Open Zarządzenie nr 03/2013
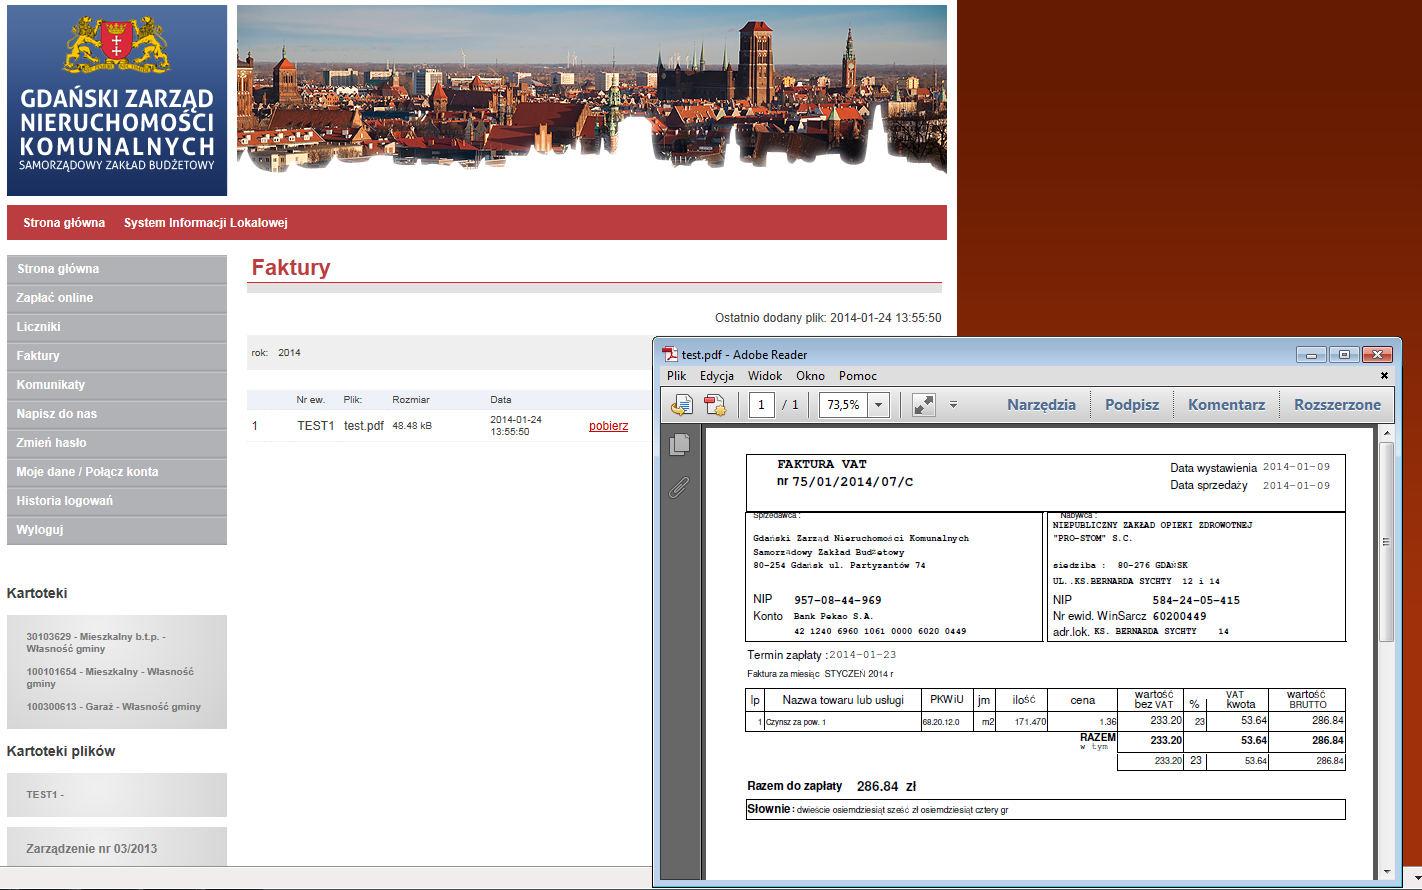This screenshot has height=890, width=1422. [91, 848]
